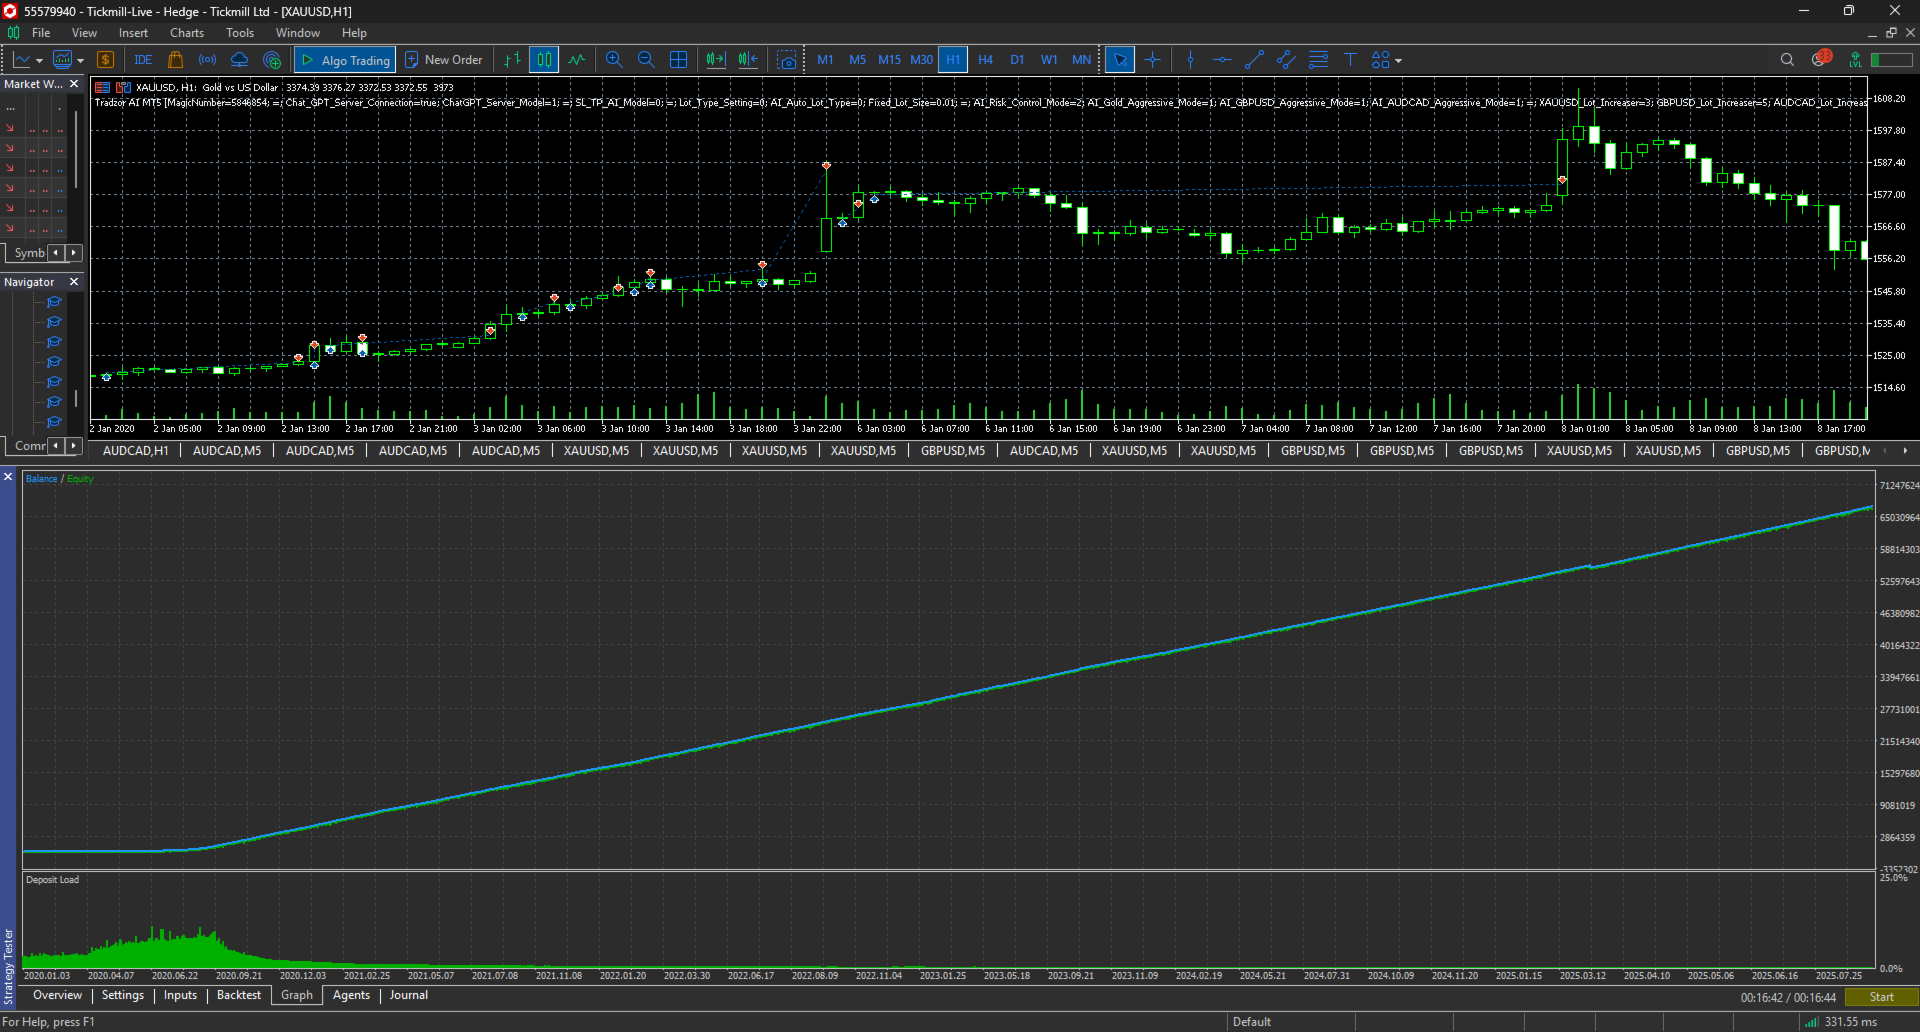Switch timeframe to M15
1920x1032 pixels.
pos(889,60)
